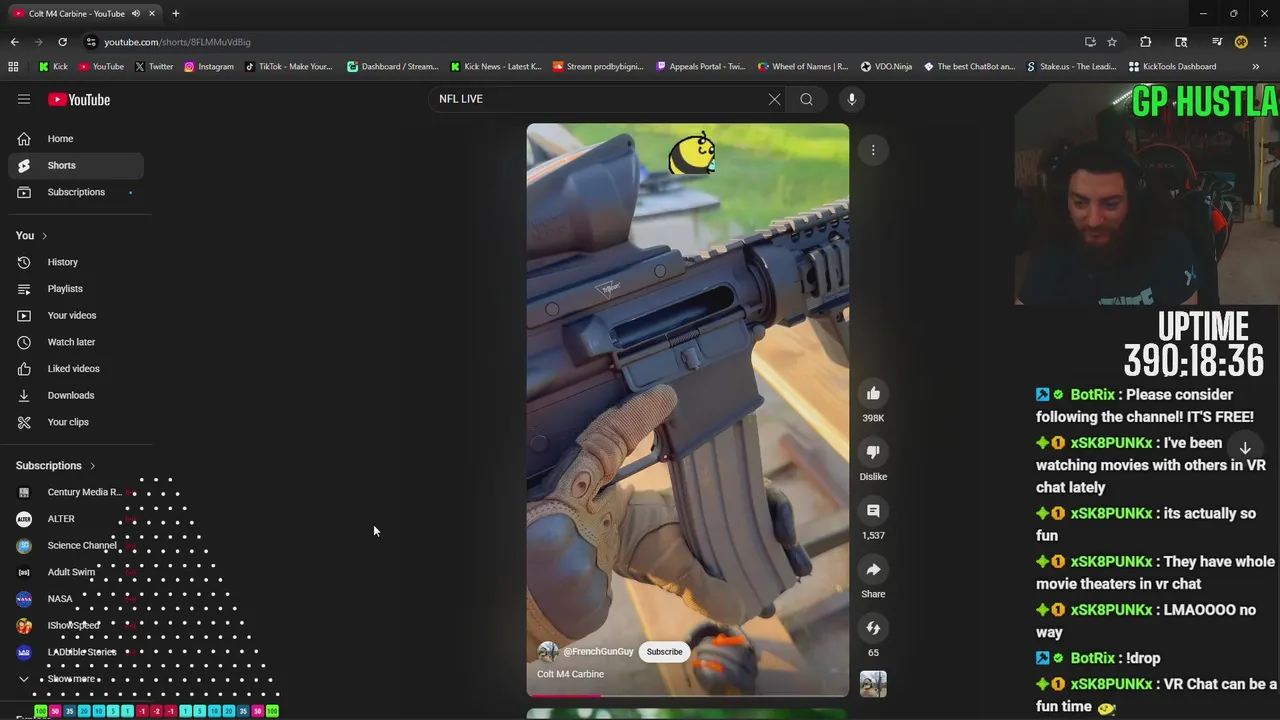This screenshot has height=720, width=1280.
Task: Open the Instagram bookmark
Action: pyautogui.click(x=208, y=67)
